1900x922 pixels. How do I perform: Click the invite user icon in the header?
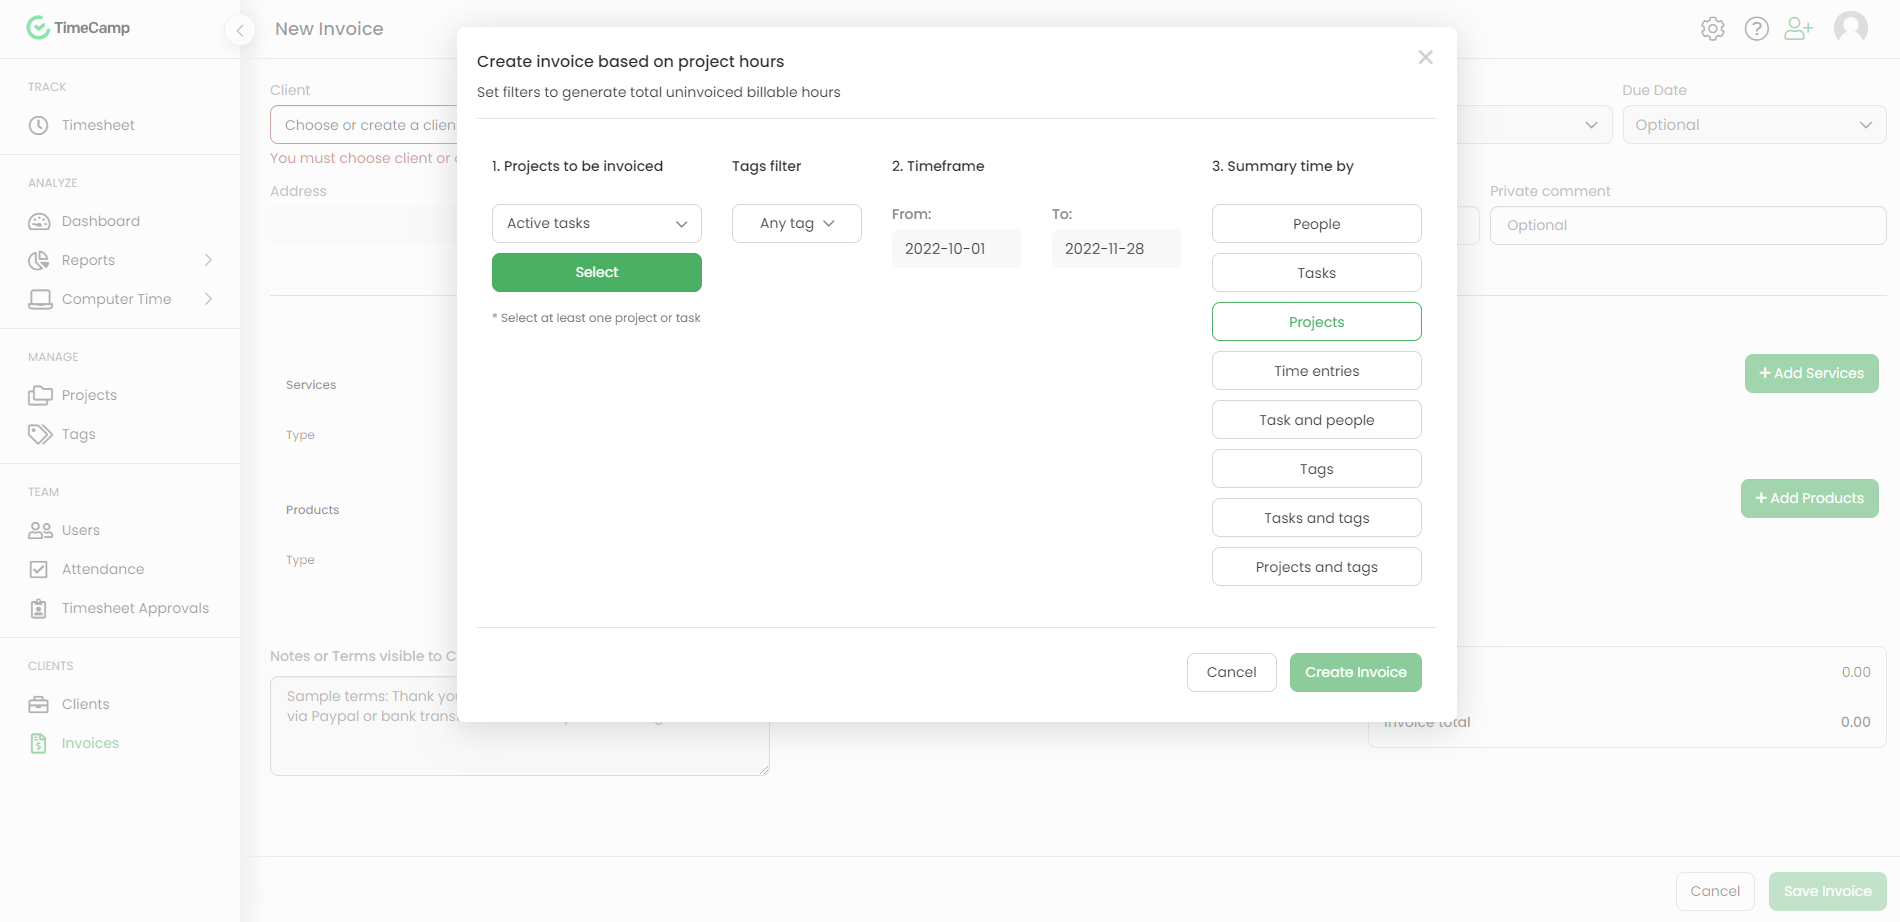pos(1799,28)
